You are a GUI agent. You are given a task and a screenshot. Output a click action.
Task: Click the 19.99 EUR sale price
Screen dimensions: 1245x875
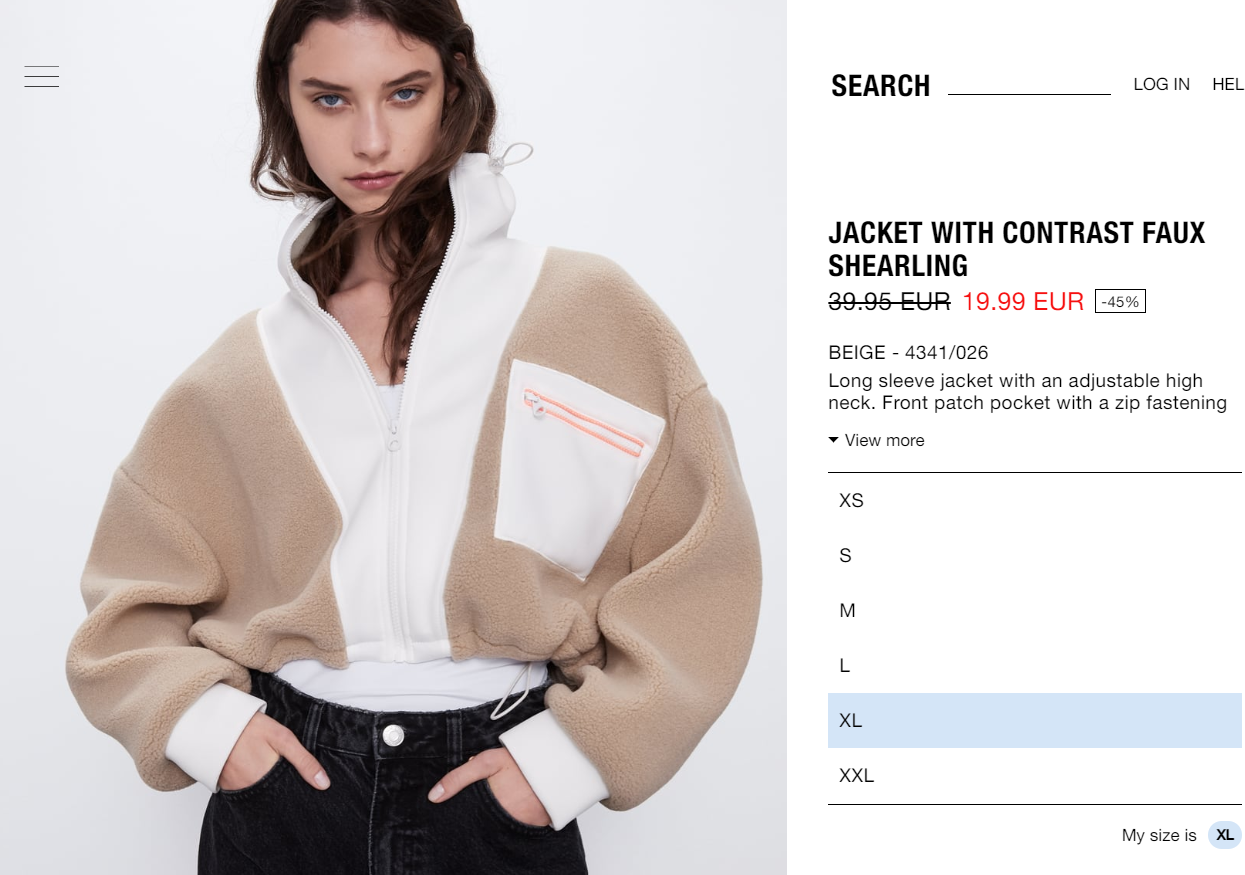click(x=1023, y=301)
